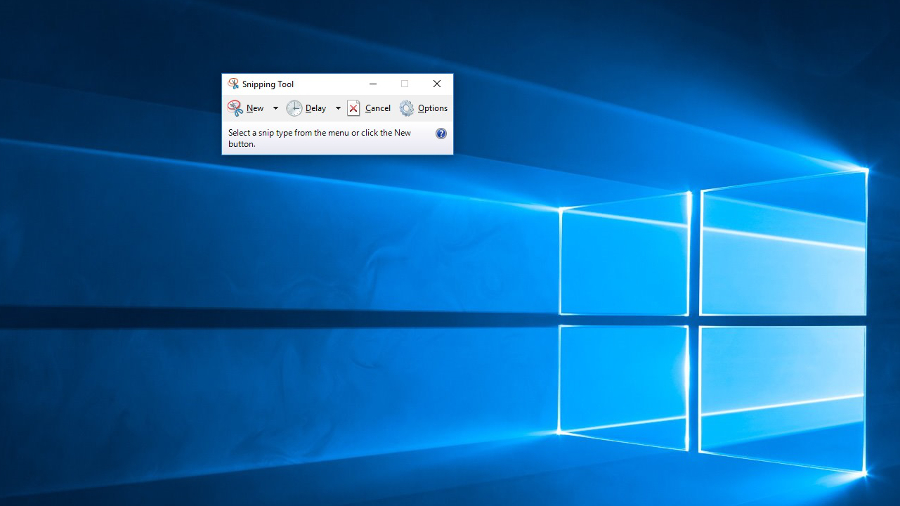
Task: Click the greyed-out maximize button of Snipping Tool
Action: tap(405, 84)
